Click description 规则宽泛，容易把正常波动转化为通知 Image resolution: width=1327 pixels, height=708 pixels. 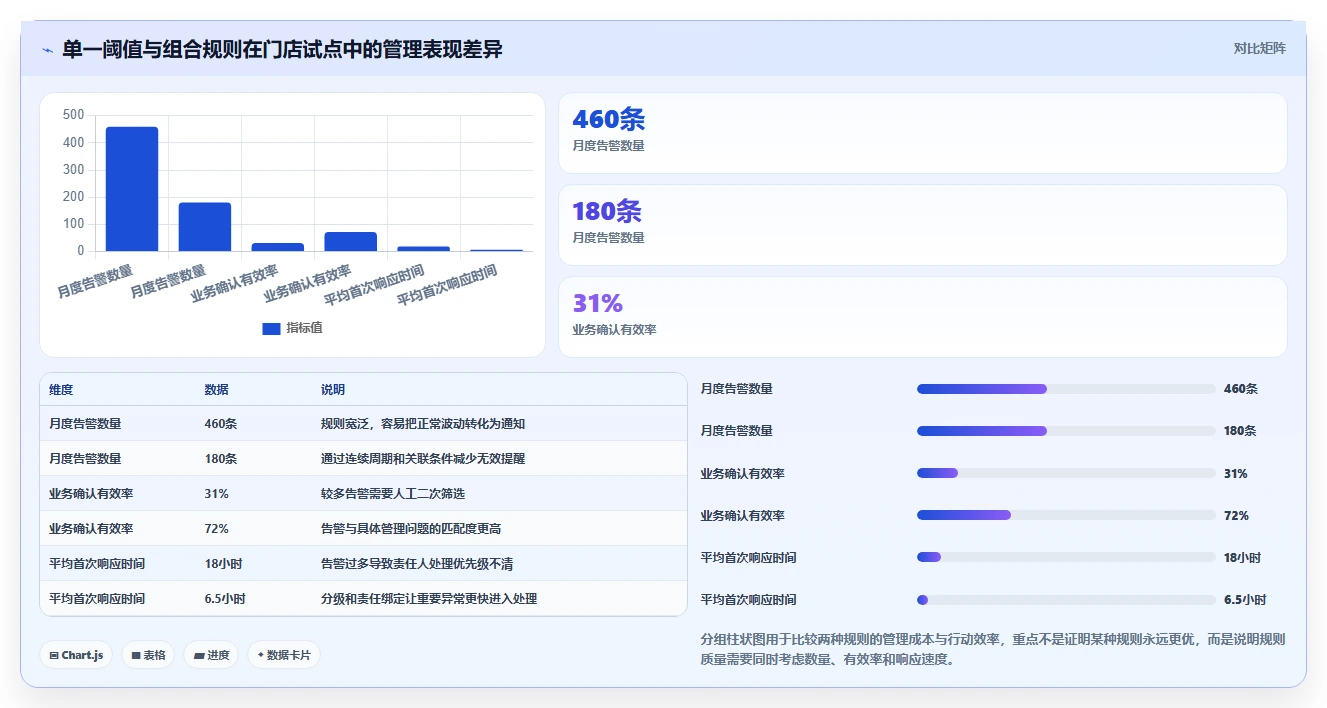(423, 424)
